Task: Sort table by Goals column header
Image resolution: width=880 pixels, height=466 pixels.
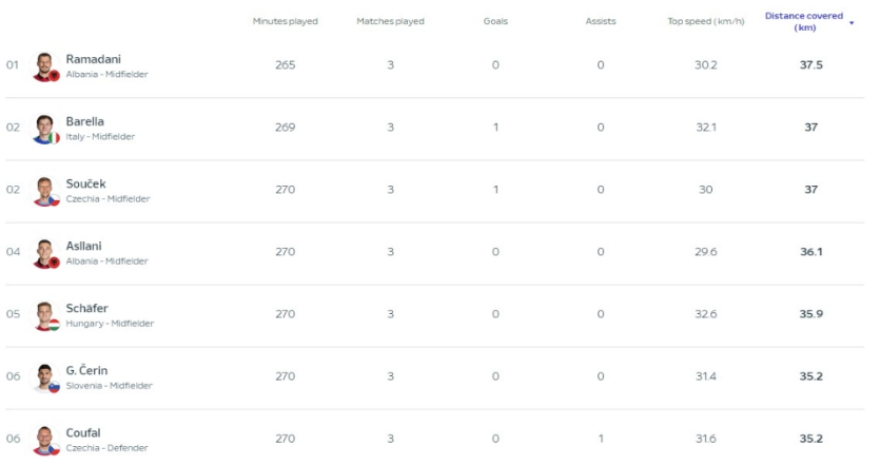Action: [496, 21]
